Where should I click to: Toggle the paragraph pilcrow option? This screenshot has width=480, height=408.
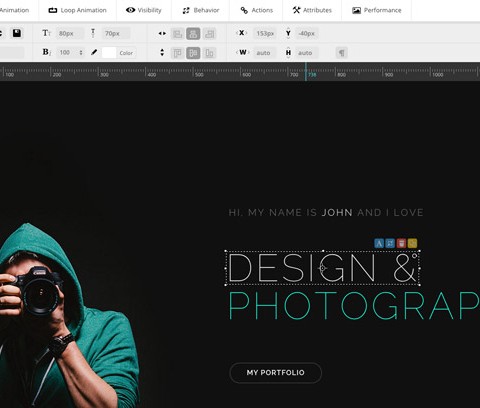tap(342, 53)
